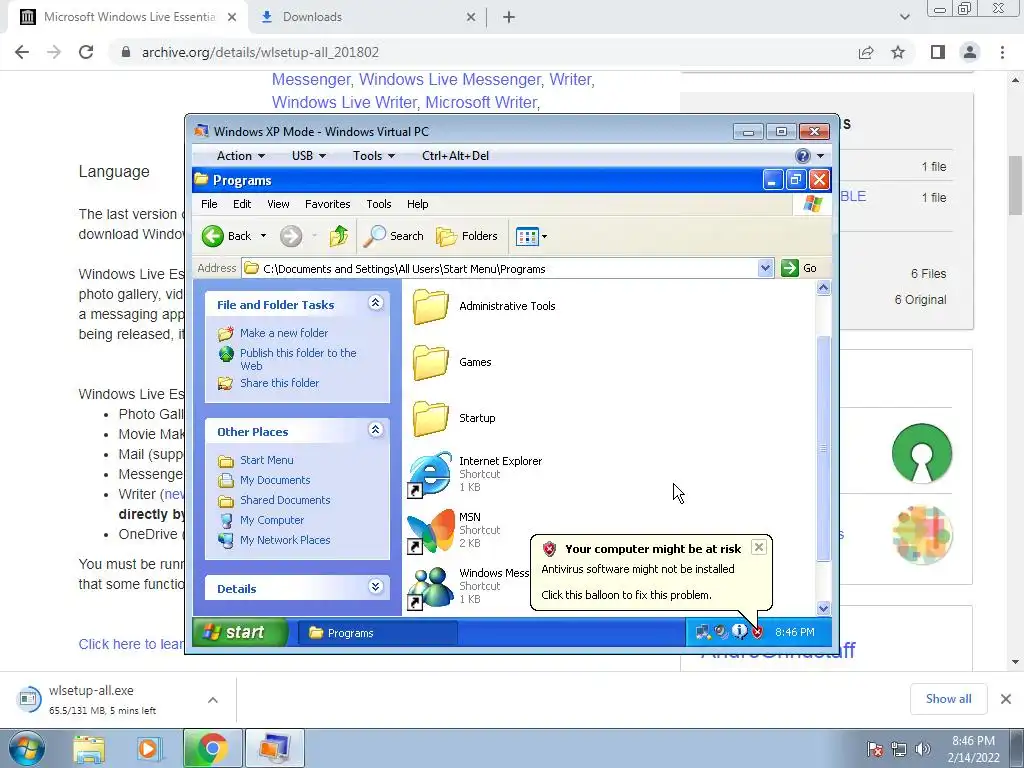
Task: Open the Views dropdown arrow
Action: pyautogui.click(x=545, y=236)
